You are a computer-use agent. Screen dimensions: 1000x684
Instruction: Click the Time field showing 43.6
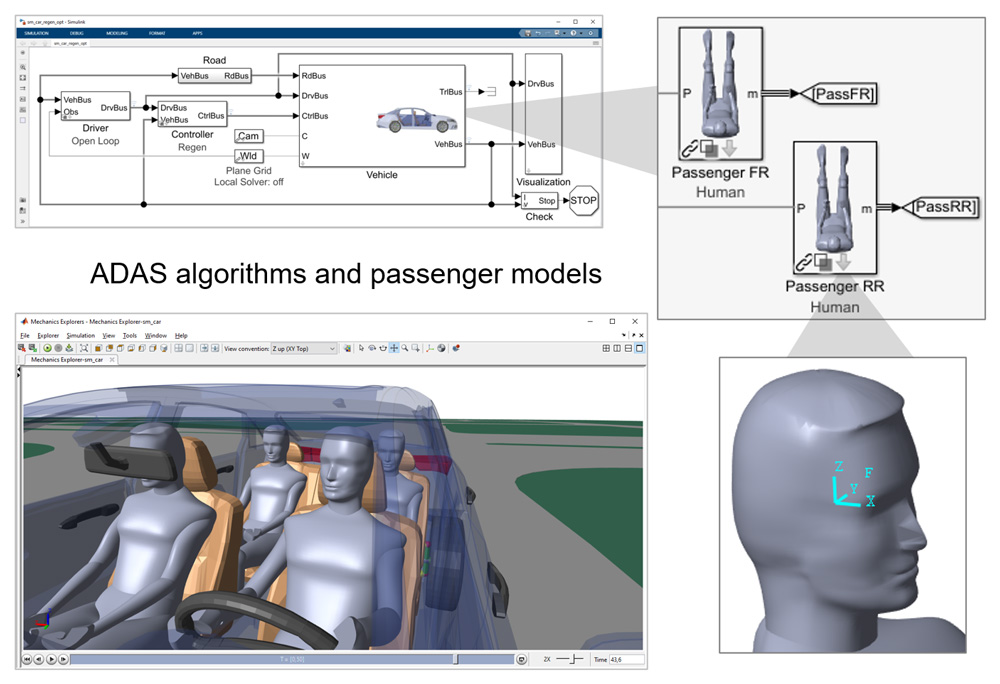pos(627,659)
